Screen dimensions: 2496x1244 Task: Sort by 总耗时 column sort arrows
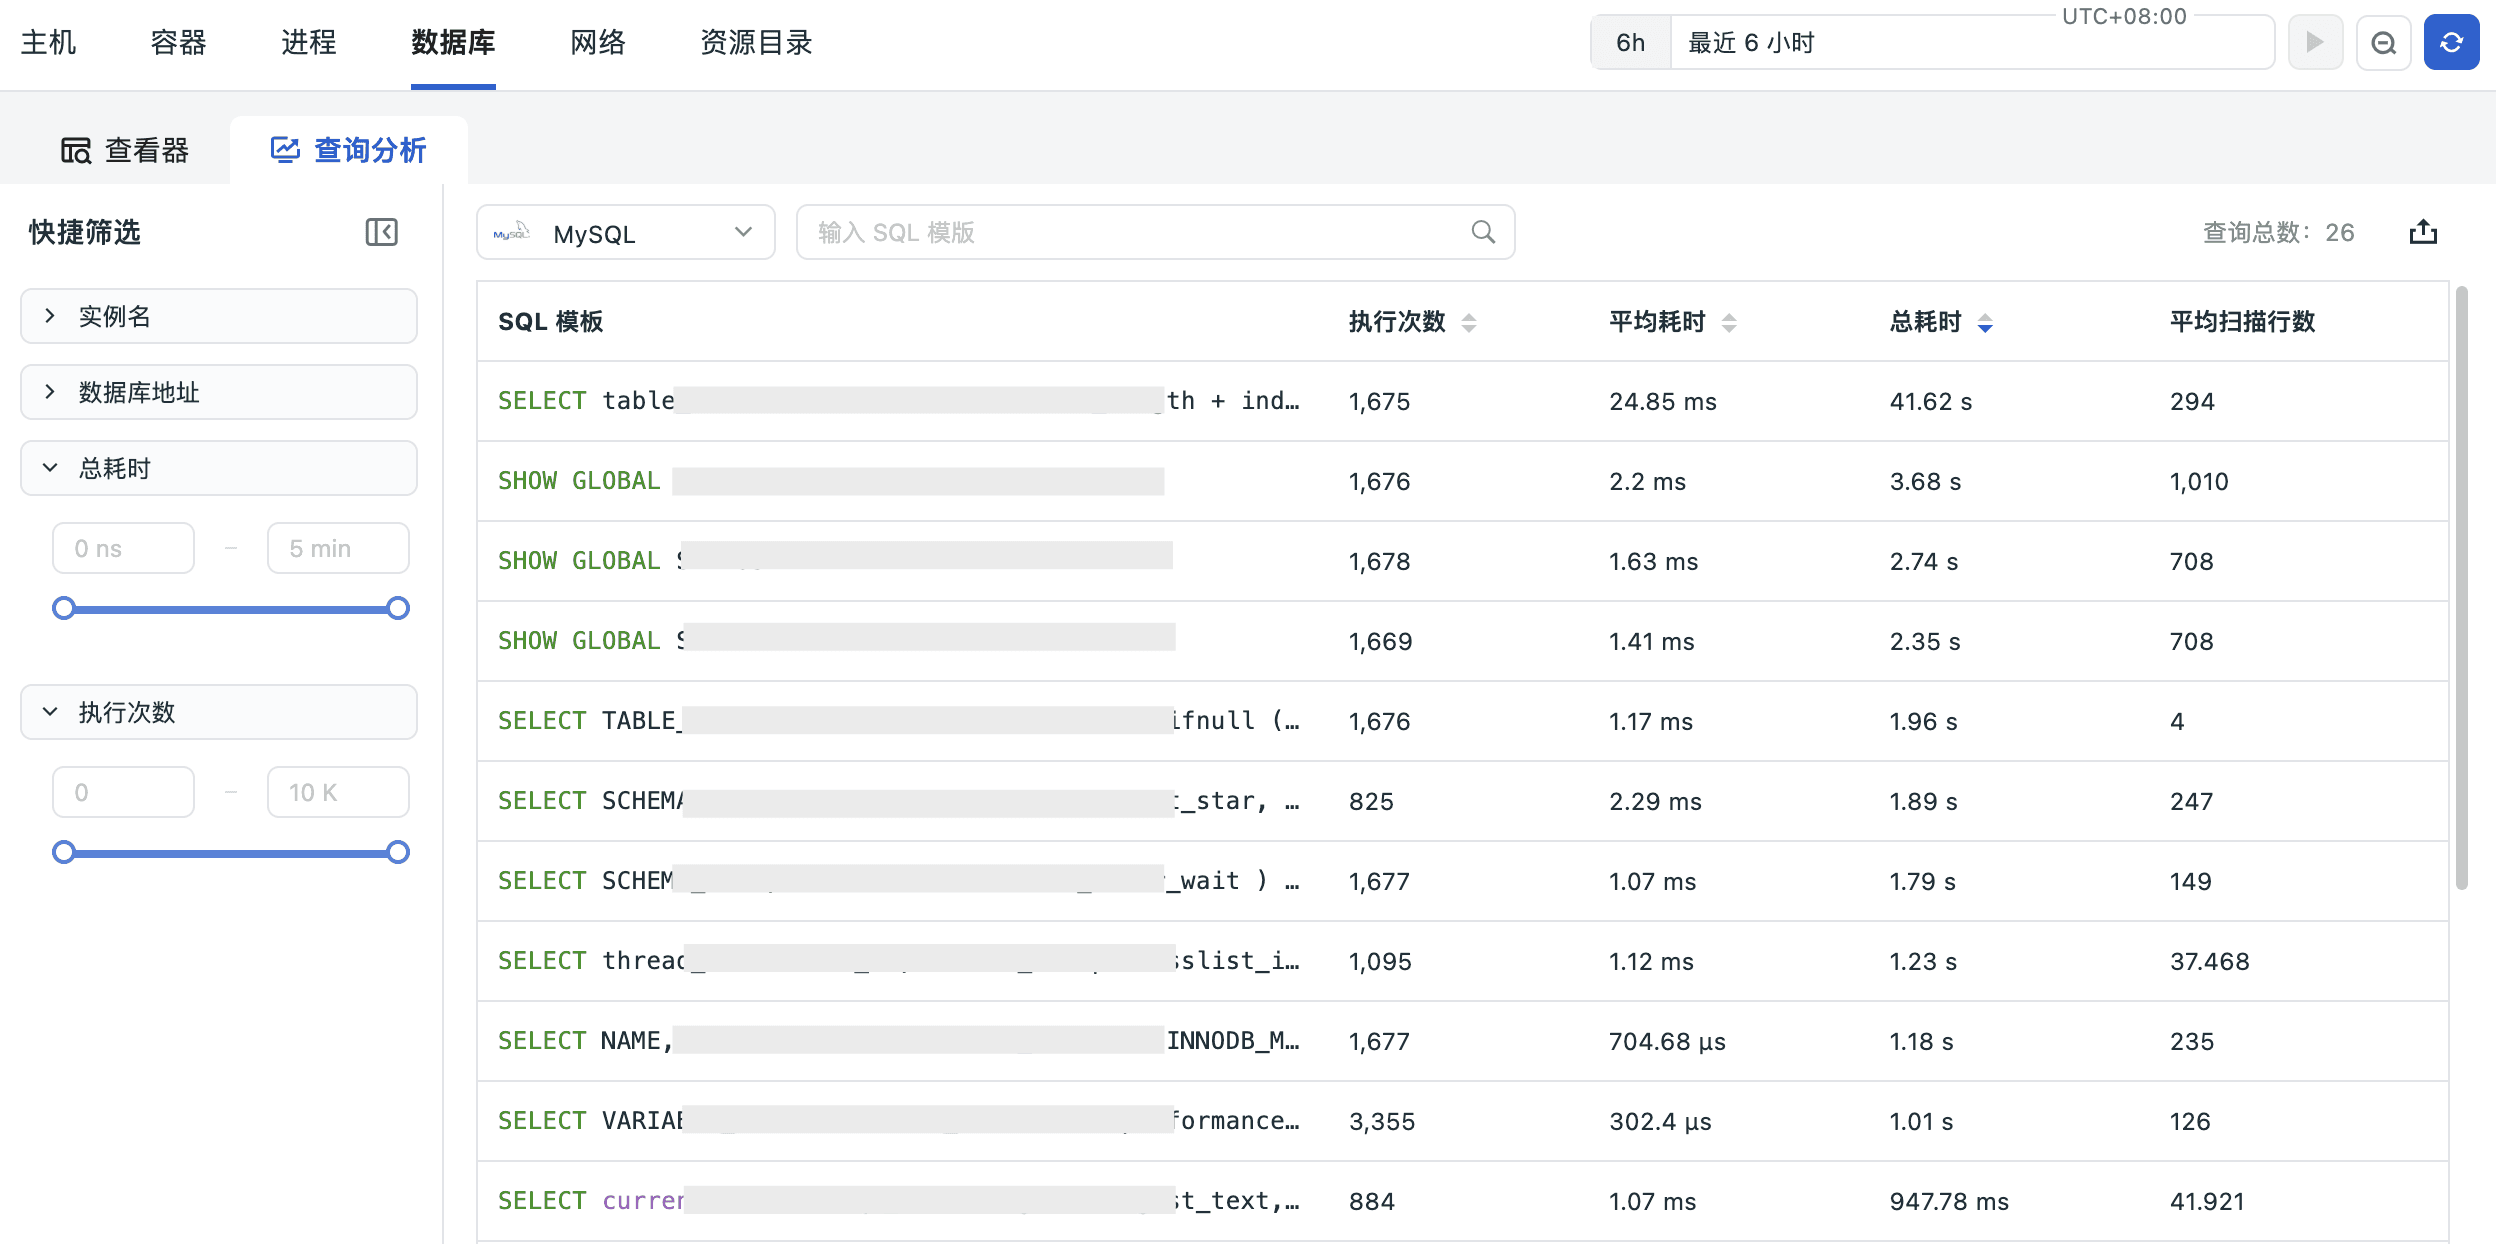[x=1985, y=322]
